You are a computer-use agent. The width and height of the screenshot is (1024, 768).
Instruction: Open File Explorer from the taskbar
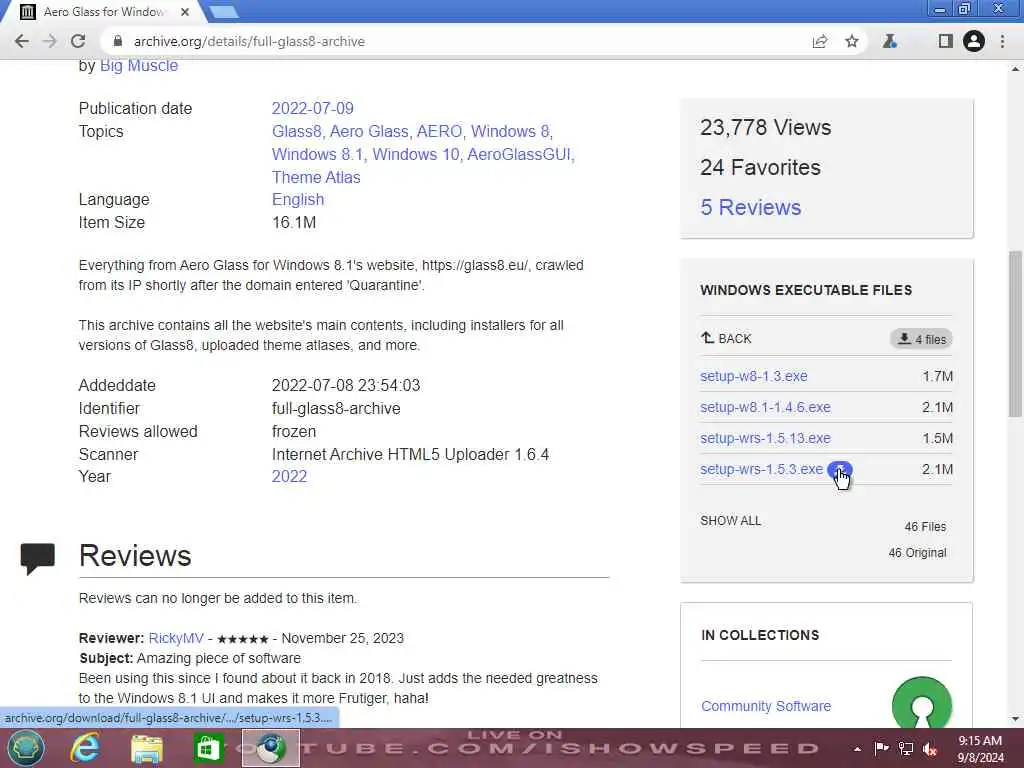(x=147, y=748)
